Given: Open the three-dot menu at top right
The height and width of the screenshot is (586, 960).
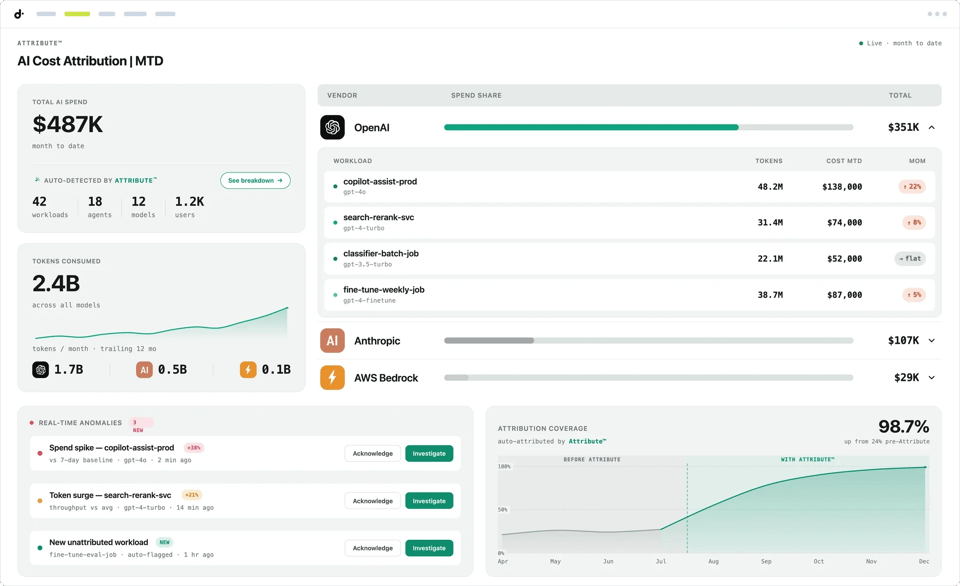Looking at the screenshot, I should (937, 13).
